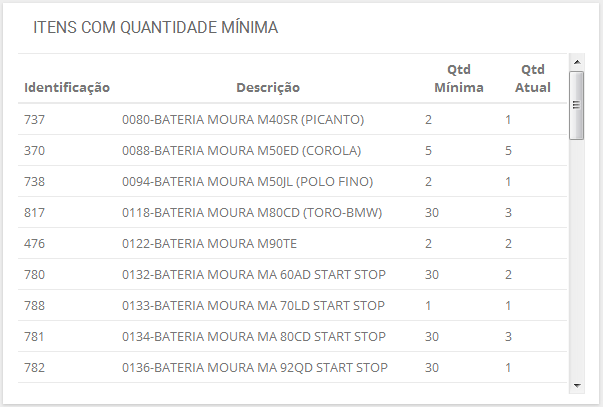The height and width of the screenshot is (407, 603).
Task: Click the Qtd Atual column header
Action: 533,78
